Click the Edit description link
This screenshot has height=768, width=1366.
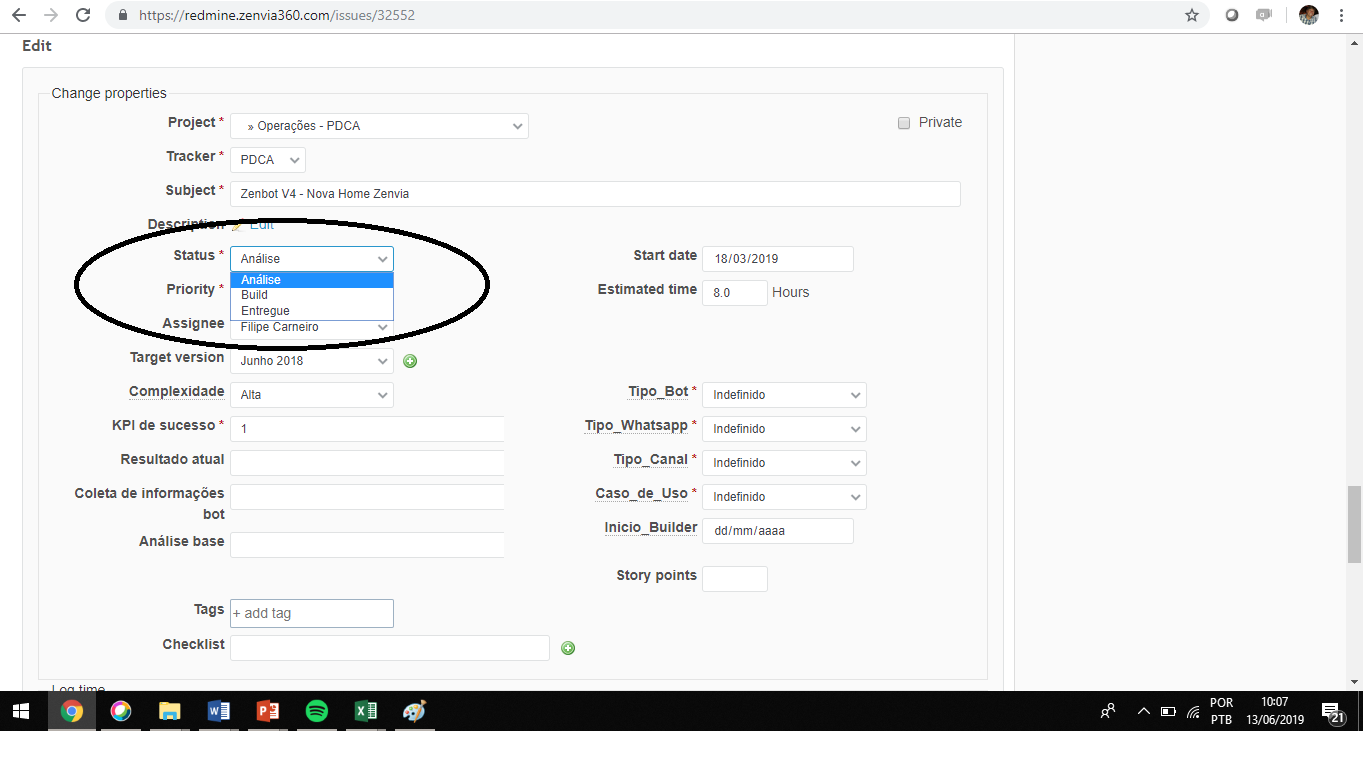click(x=261, y=225)
